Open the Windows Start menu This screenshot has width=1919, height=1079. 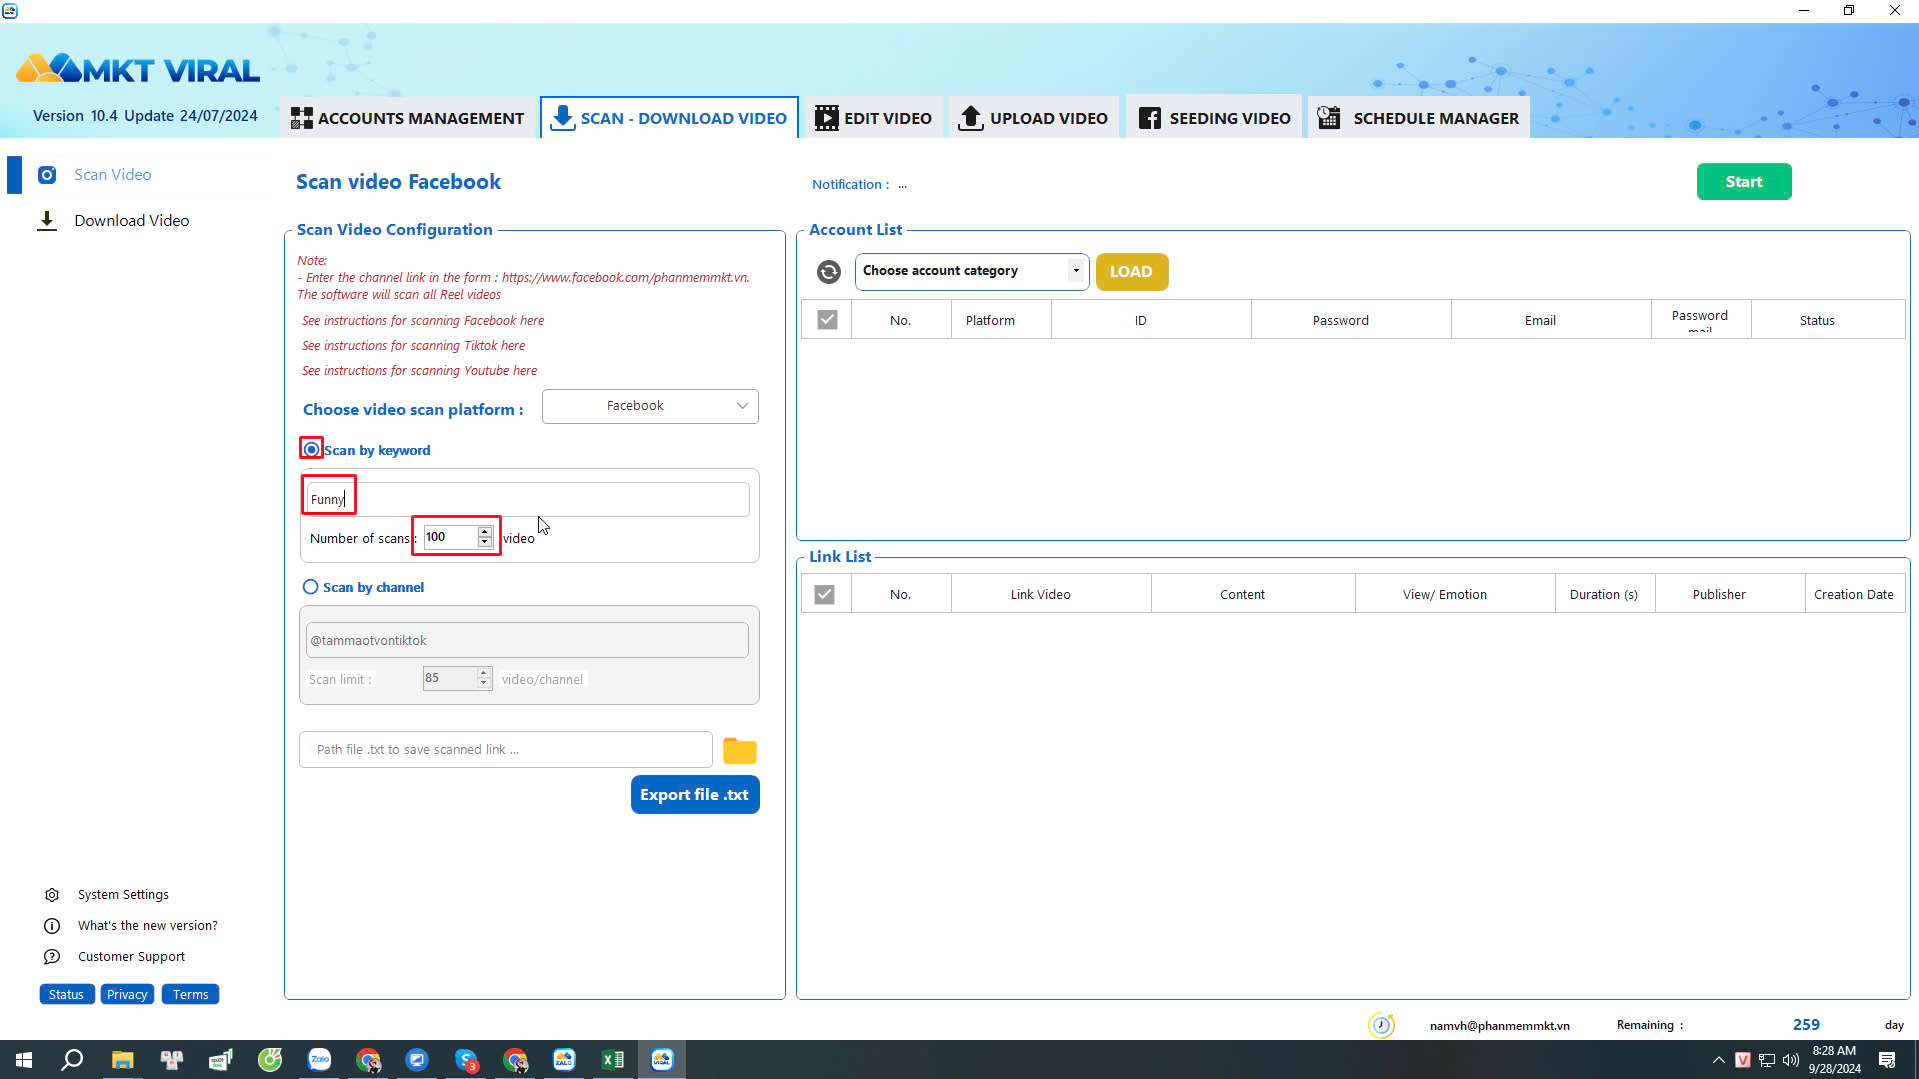(x=24, y=1060)
